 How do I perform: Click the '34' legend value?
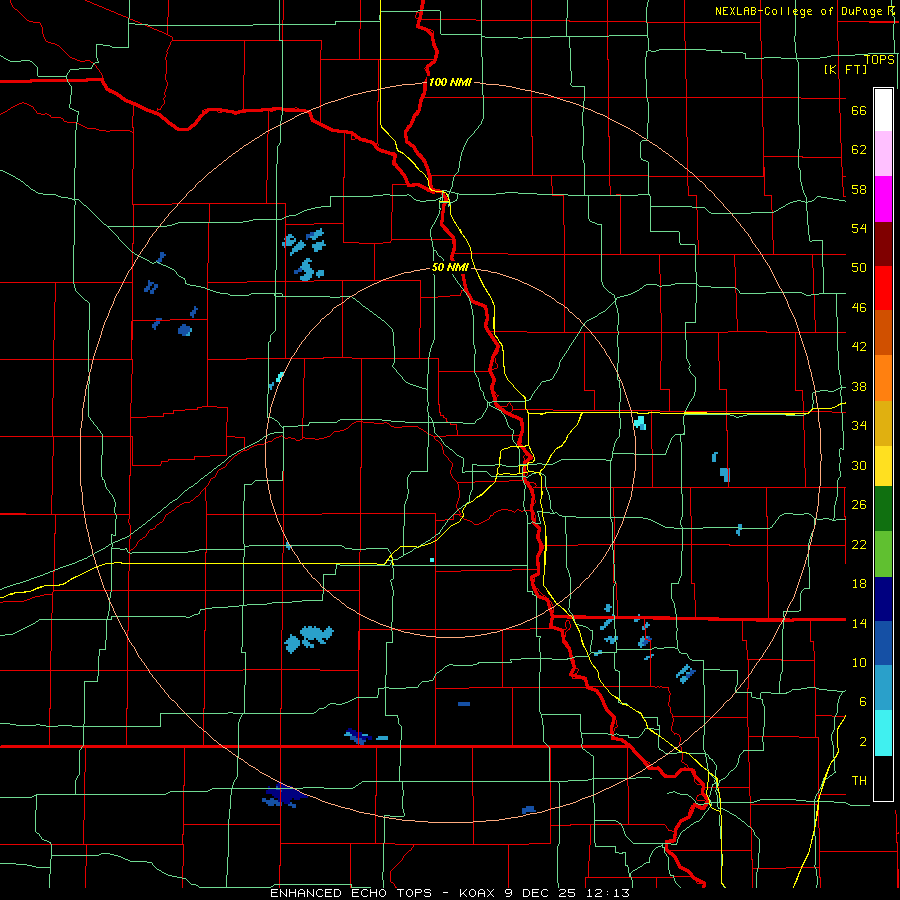coord(859,426)
